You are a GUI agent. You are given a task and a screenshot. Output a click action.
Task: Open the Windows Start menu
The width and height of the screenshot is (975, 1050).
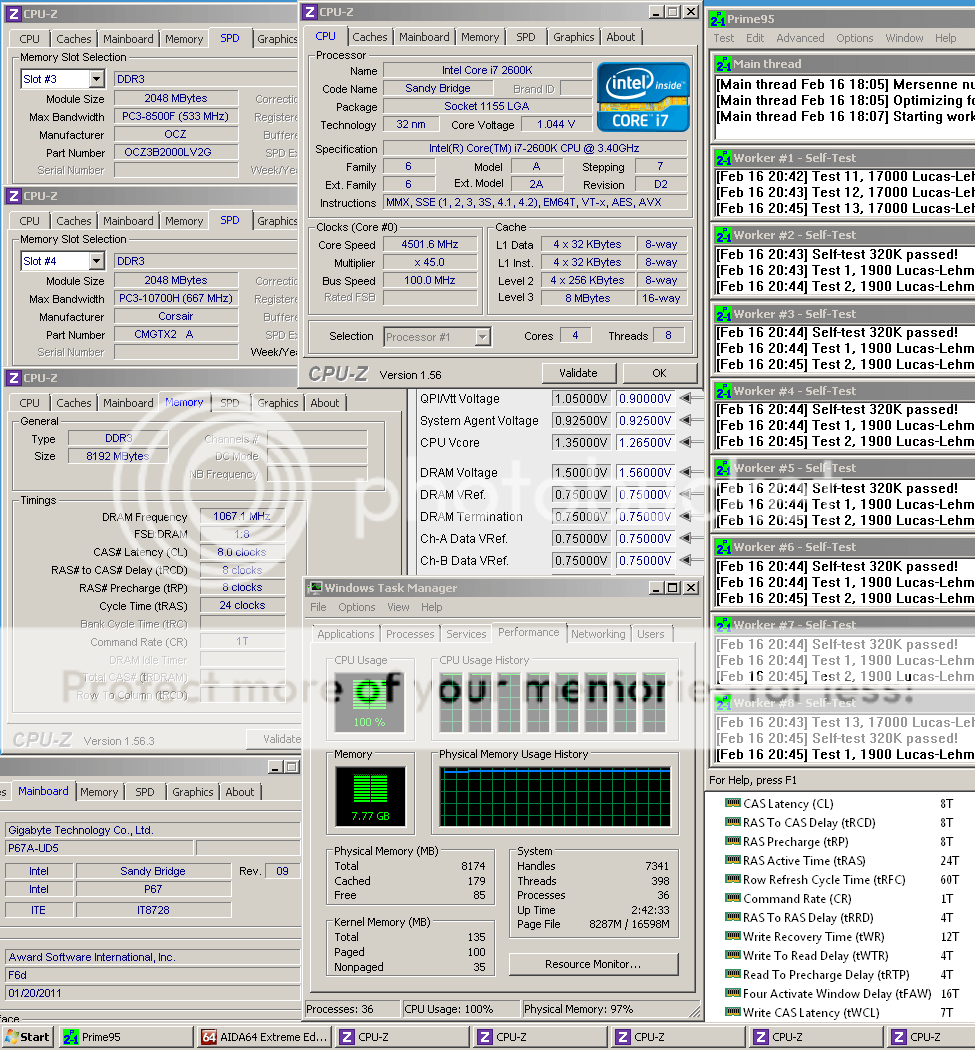(27, 1037)
